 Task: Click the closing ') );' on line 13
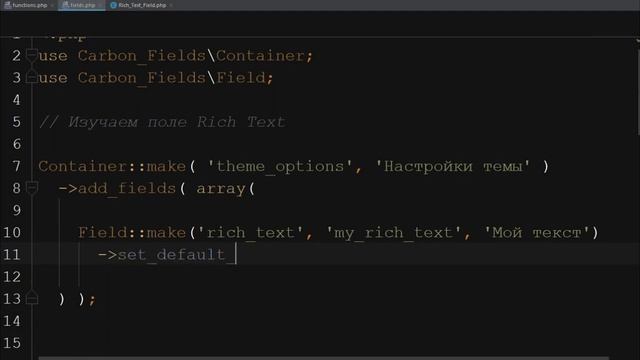click(x=77, y=299)
